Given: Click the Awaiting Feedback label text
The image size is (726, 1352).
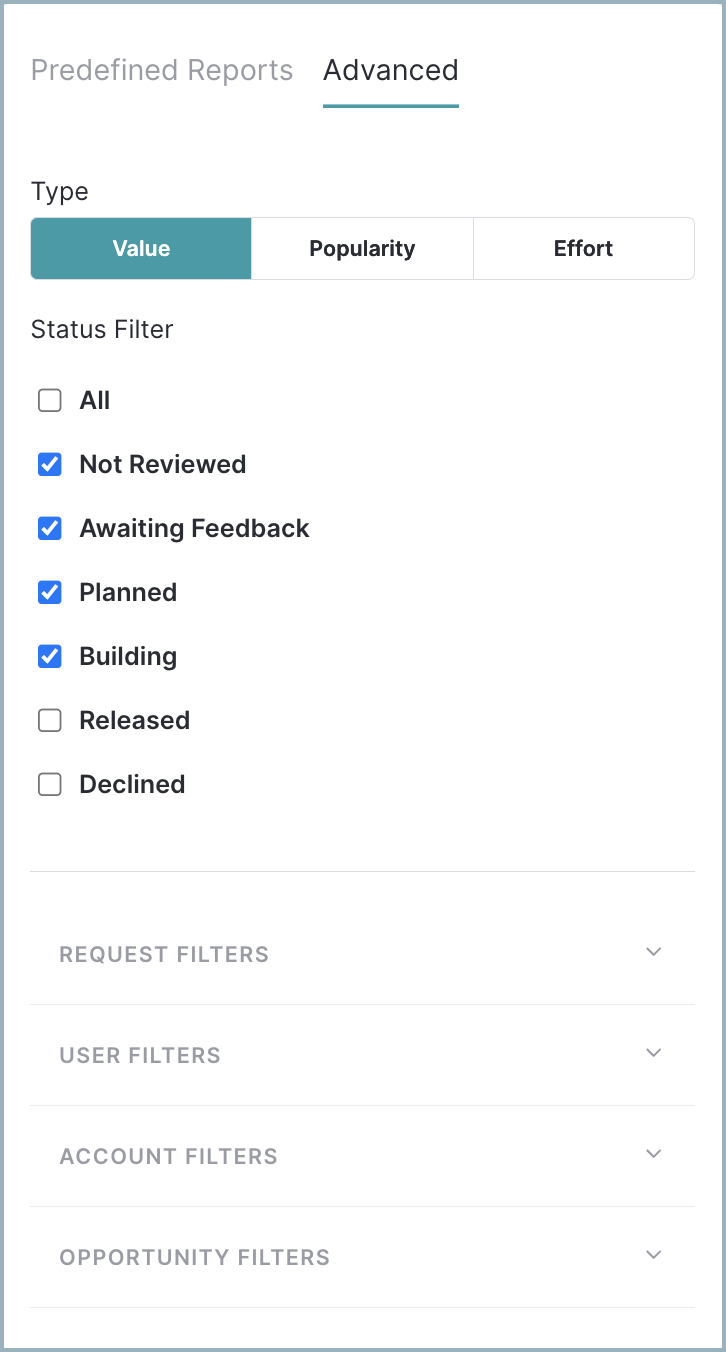Looking at the screenshot, I should (195, 529).
